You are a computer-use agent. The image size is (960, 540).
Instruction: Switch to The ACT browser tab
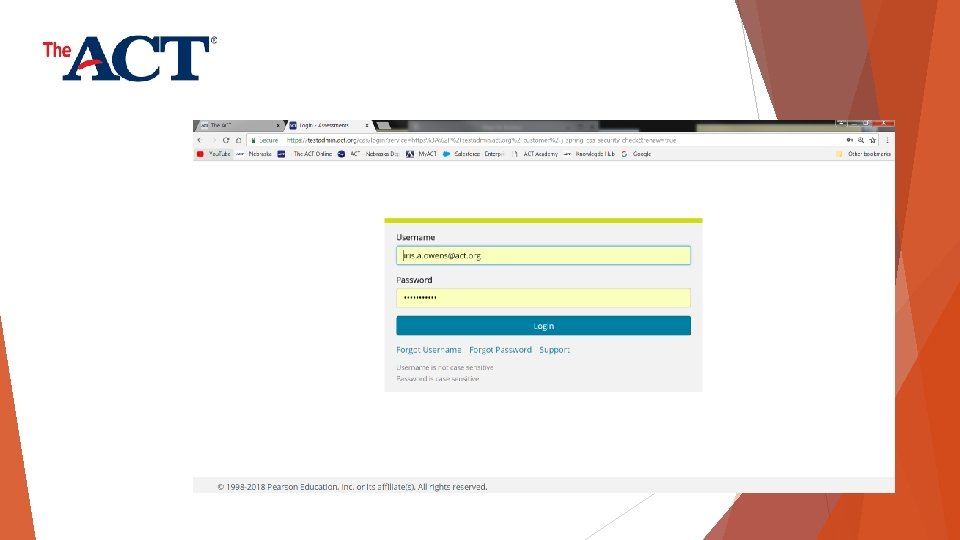tap(239, 126)
